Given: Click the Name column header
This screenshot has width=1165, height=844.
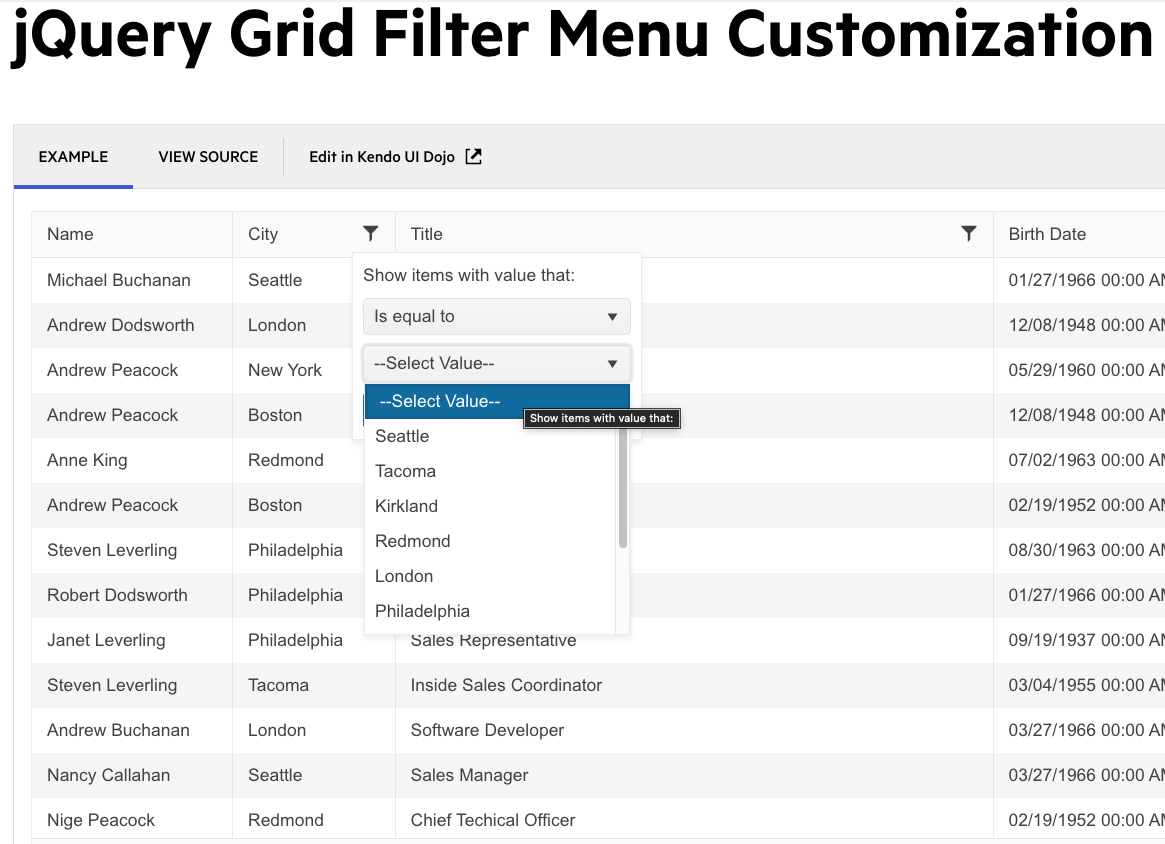Looking at the screenshot, I should (x=132, y=234).
